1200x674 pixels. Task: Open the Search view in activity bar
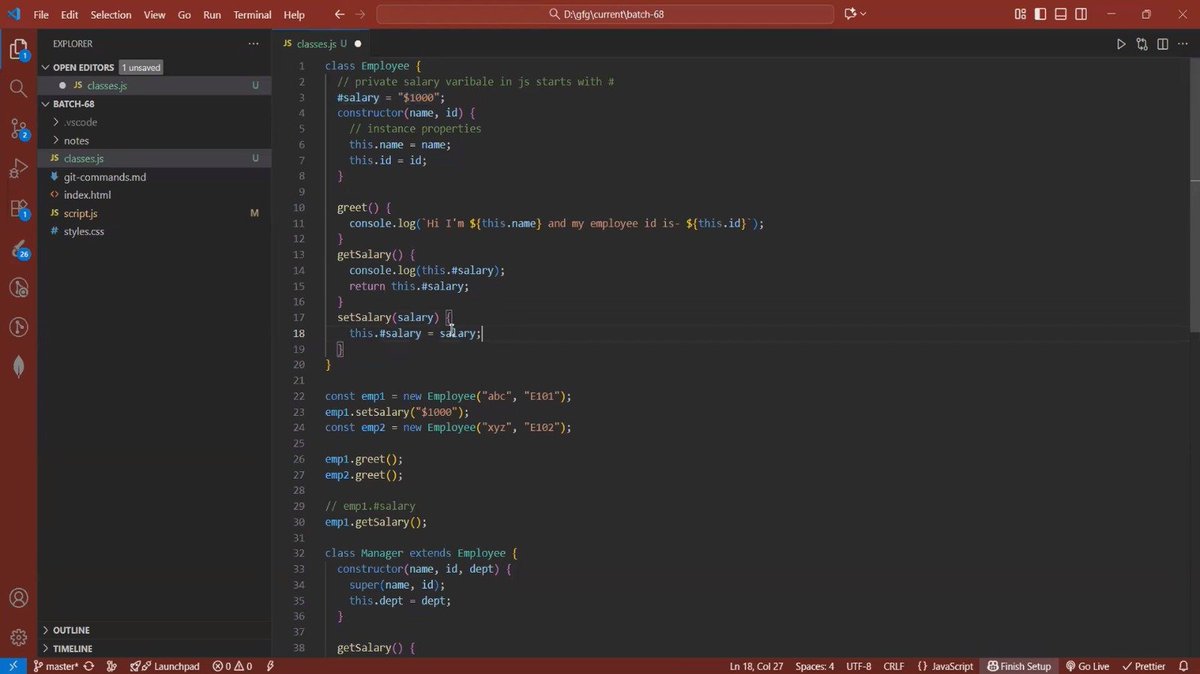point(18,89)
